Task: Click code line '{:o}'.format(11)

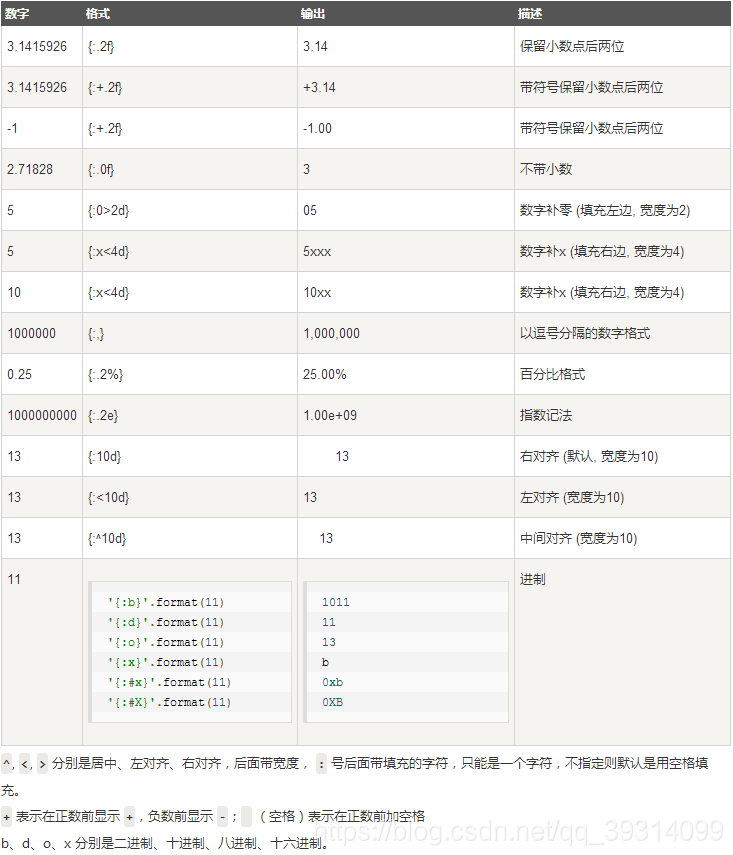Action: click(x=166, y=642)
